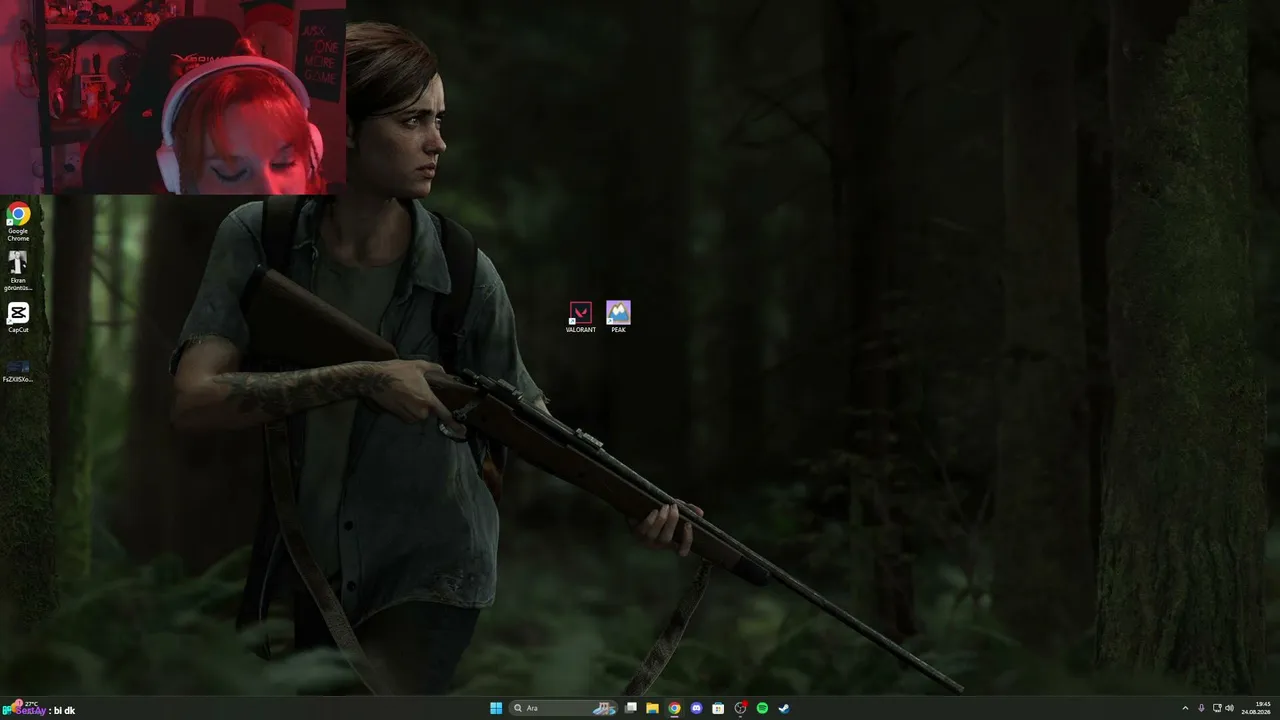Switch to Google Chrome on the taskbar
The image size is (1280, 720).
pos(675,708)
